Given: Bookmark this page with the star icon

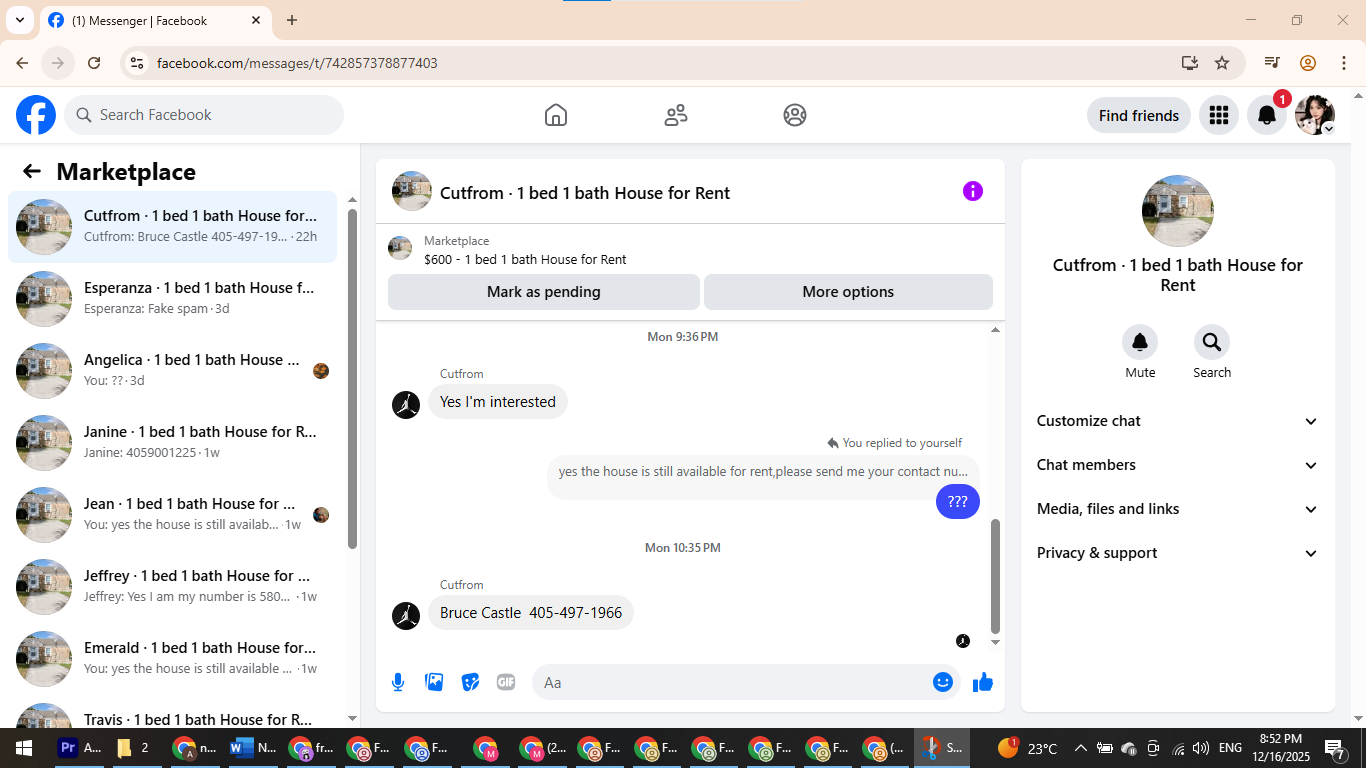Looking at the screenshot, I should coord(1222,63).
